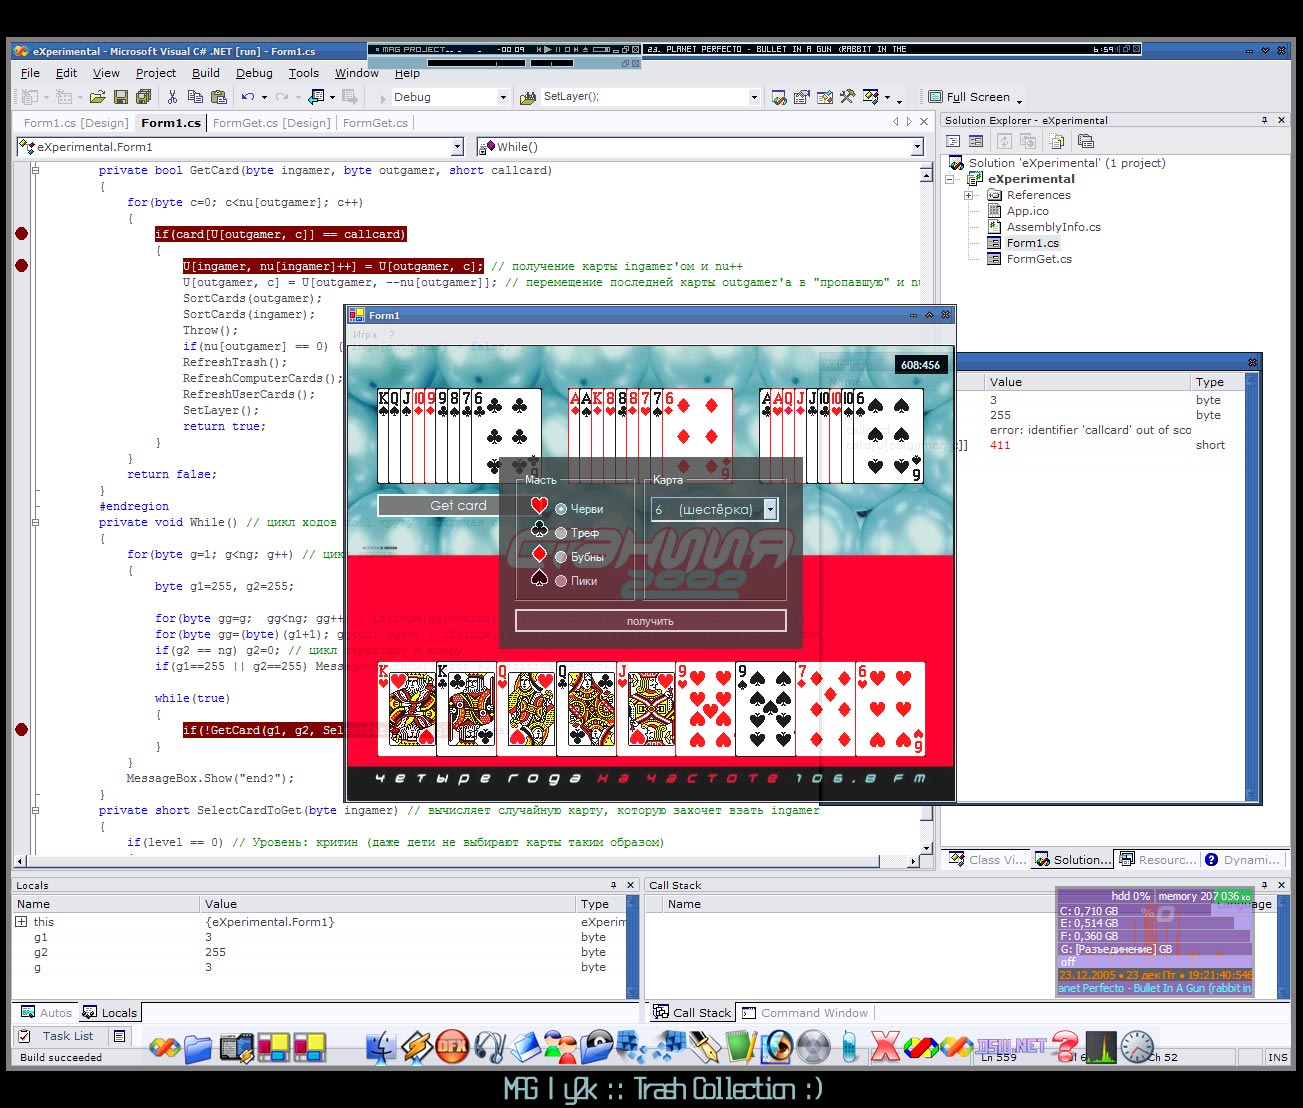Click the Copy toolbar icon
This screenshot has width=1303, height=1108.
(x=195, y=97)
